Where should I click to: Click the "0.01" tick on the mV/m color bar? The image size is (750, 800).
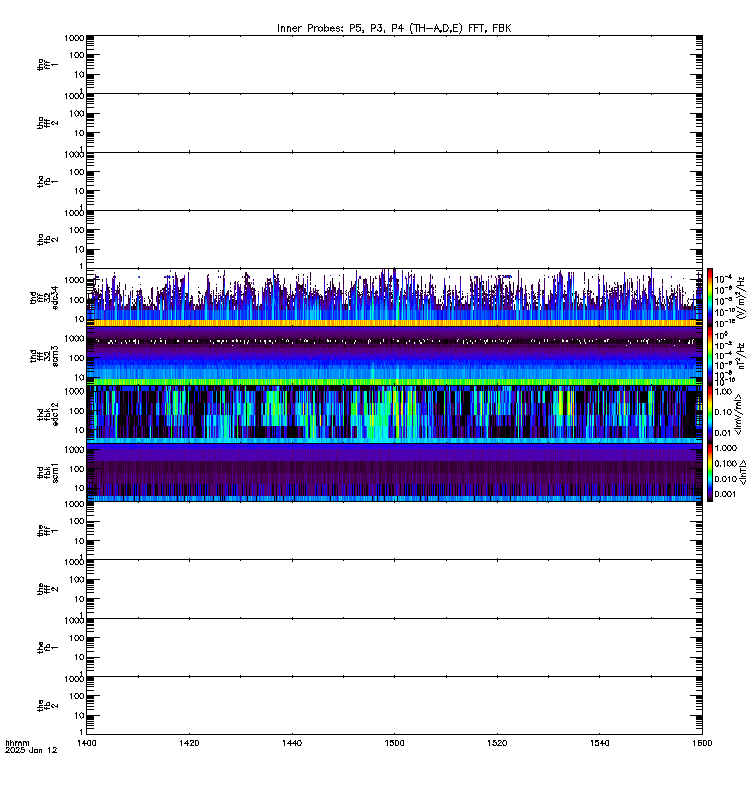pyautogui.click(x=723, y=433)
